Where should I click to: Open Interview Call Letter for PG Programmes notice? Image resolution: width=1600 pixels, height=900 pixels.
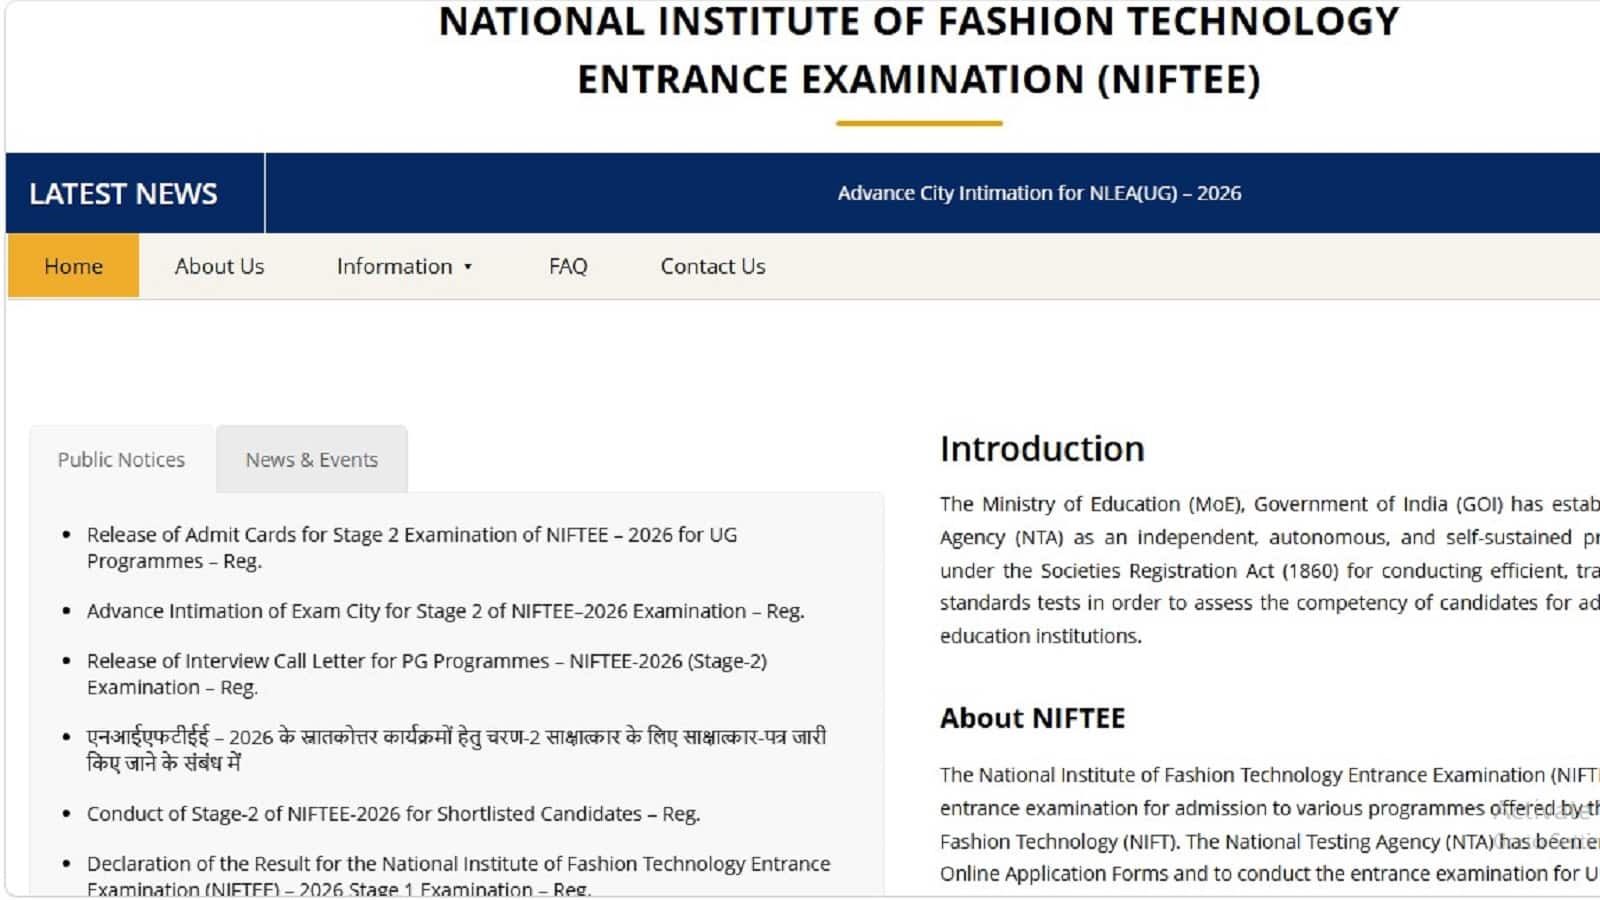(427, 674)
